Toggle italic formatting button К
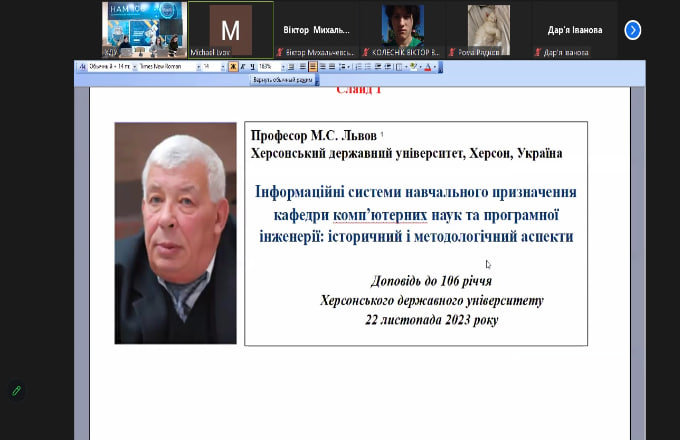Viewport: 680px width, 440px height. [x=242, y=67]
